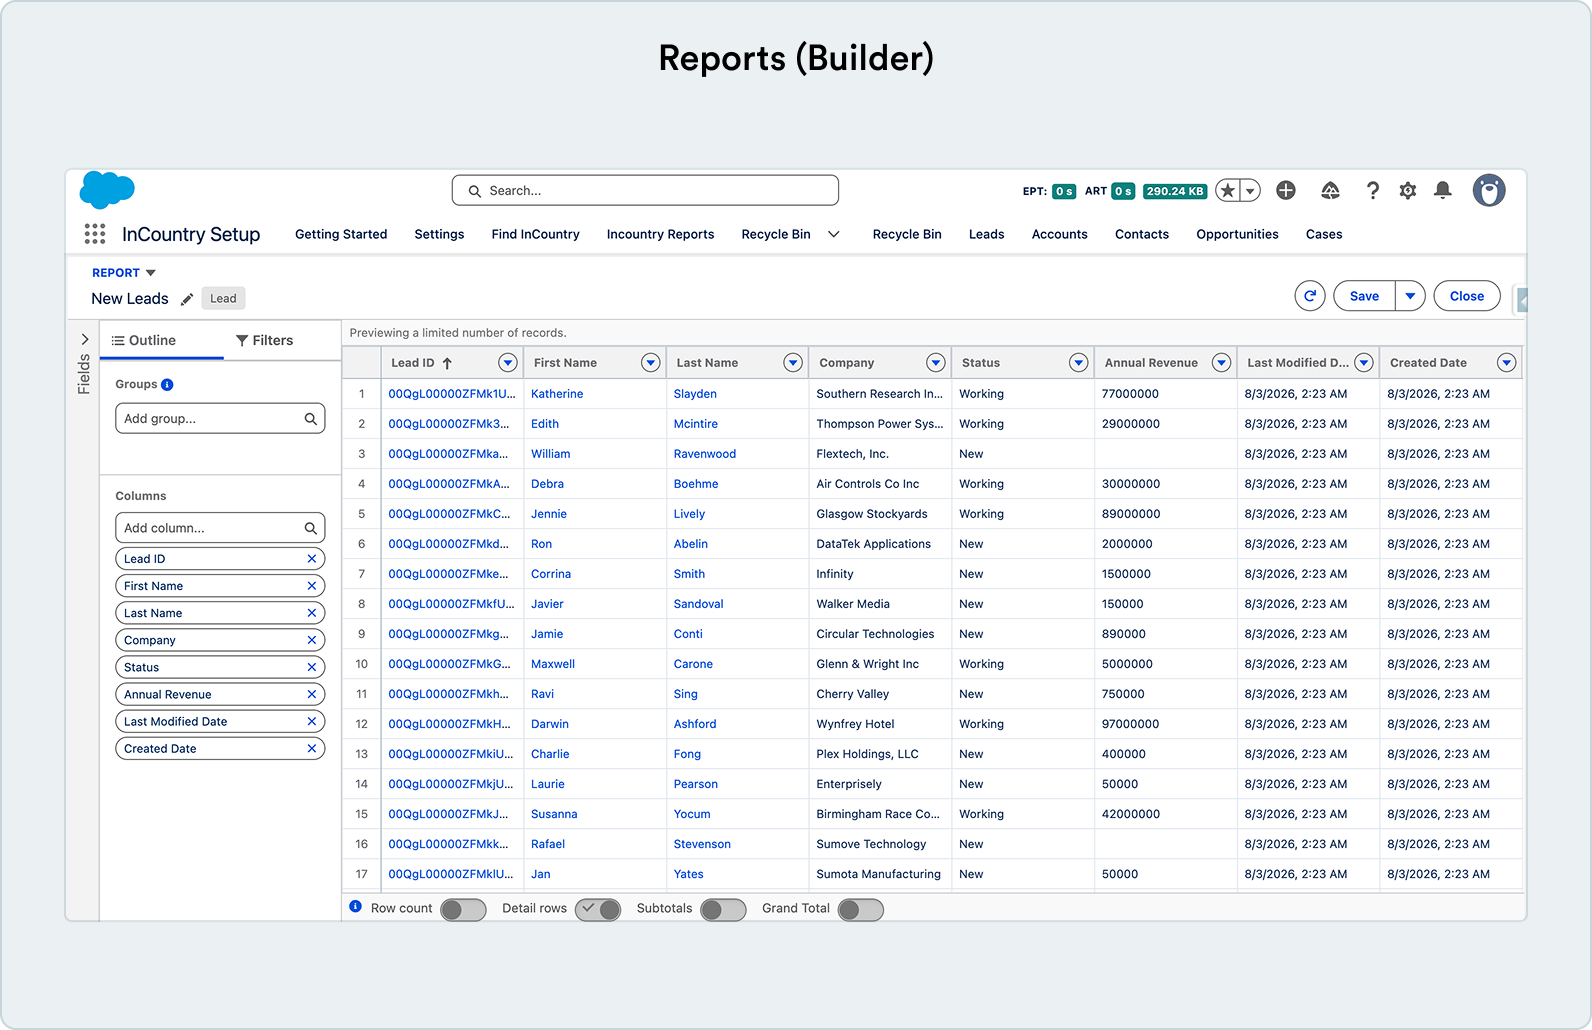Edit report name with pencil icon
This screenshot has width=1592, height=1030.
click(187, 299)
